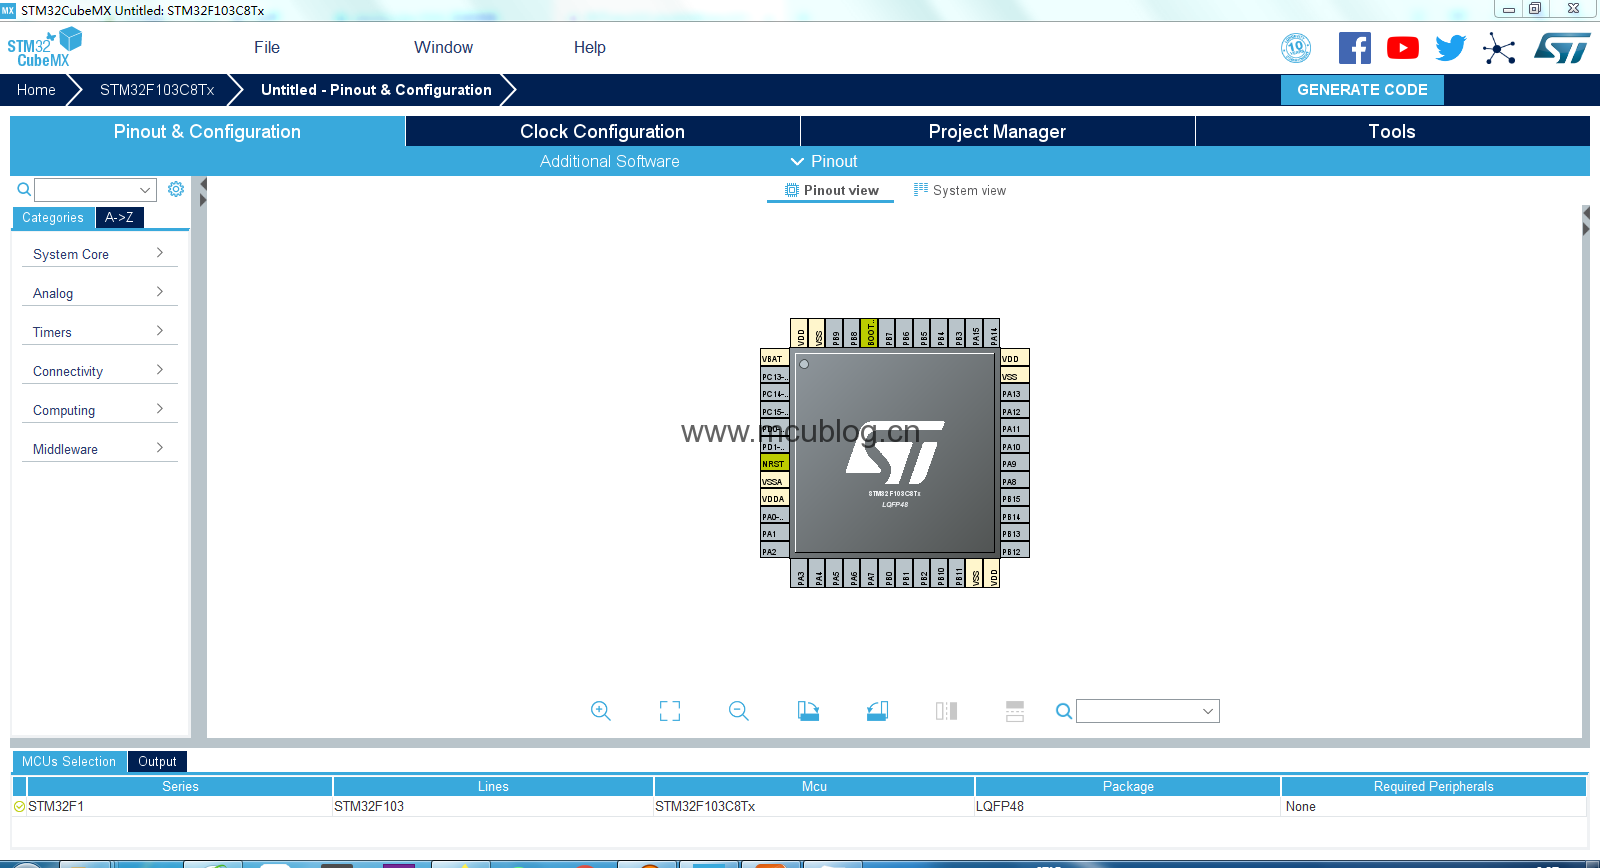Open ST's YouTube channel icon
The width and height of the screenshot is (1600, 868).
point(1403,48)
